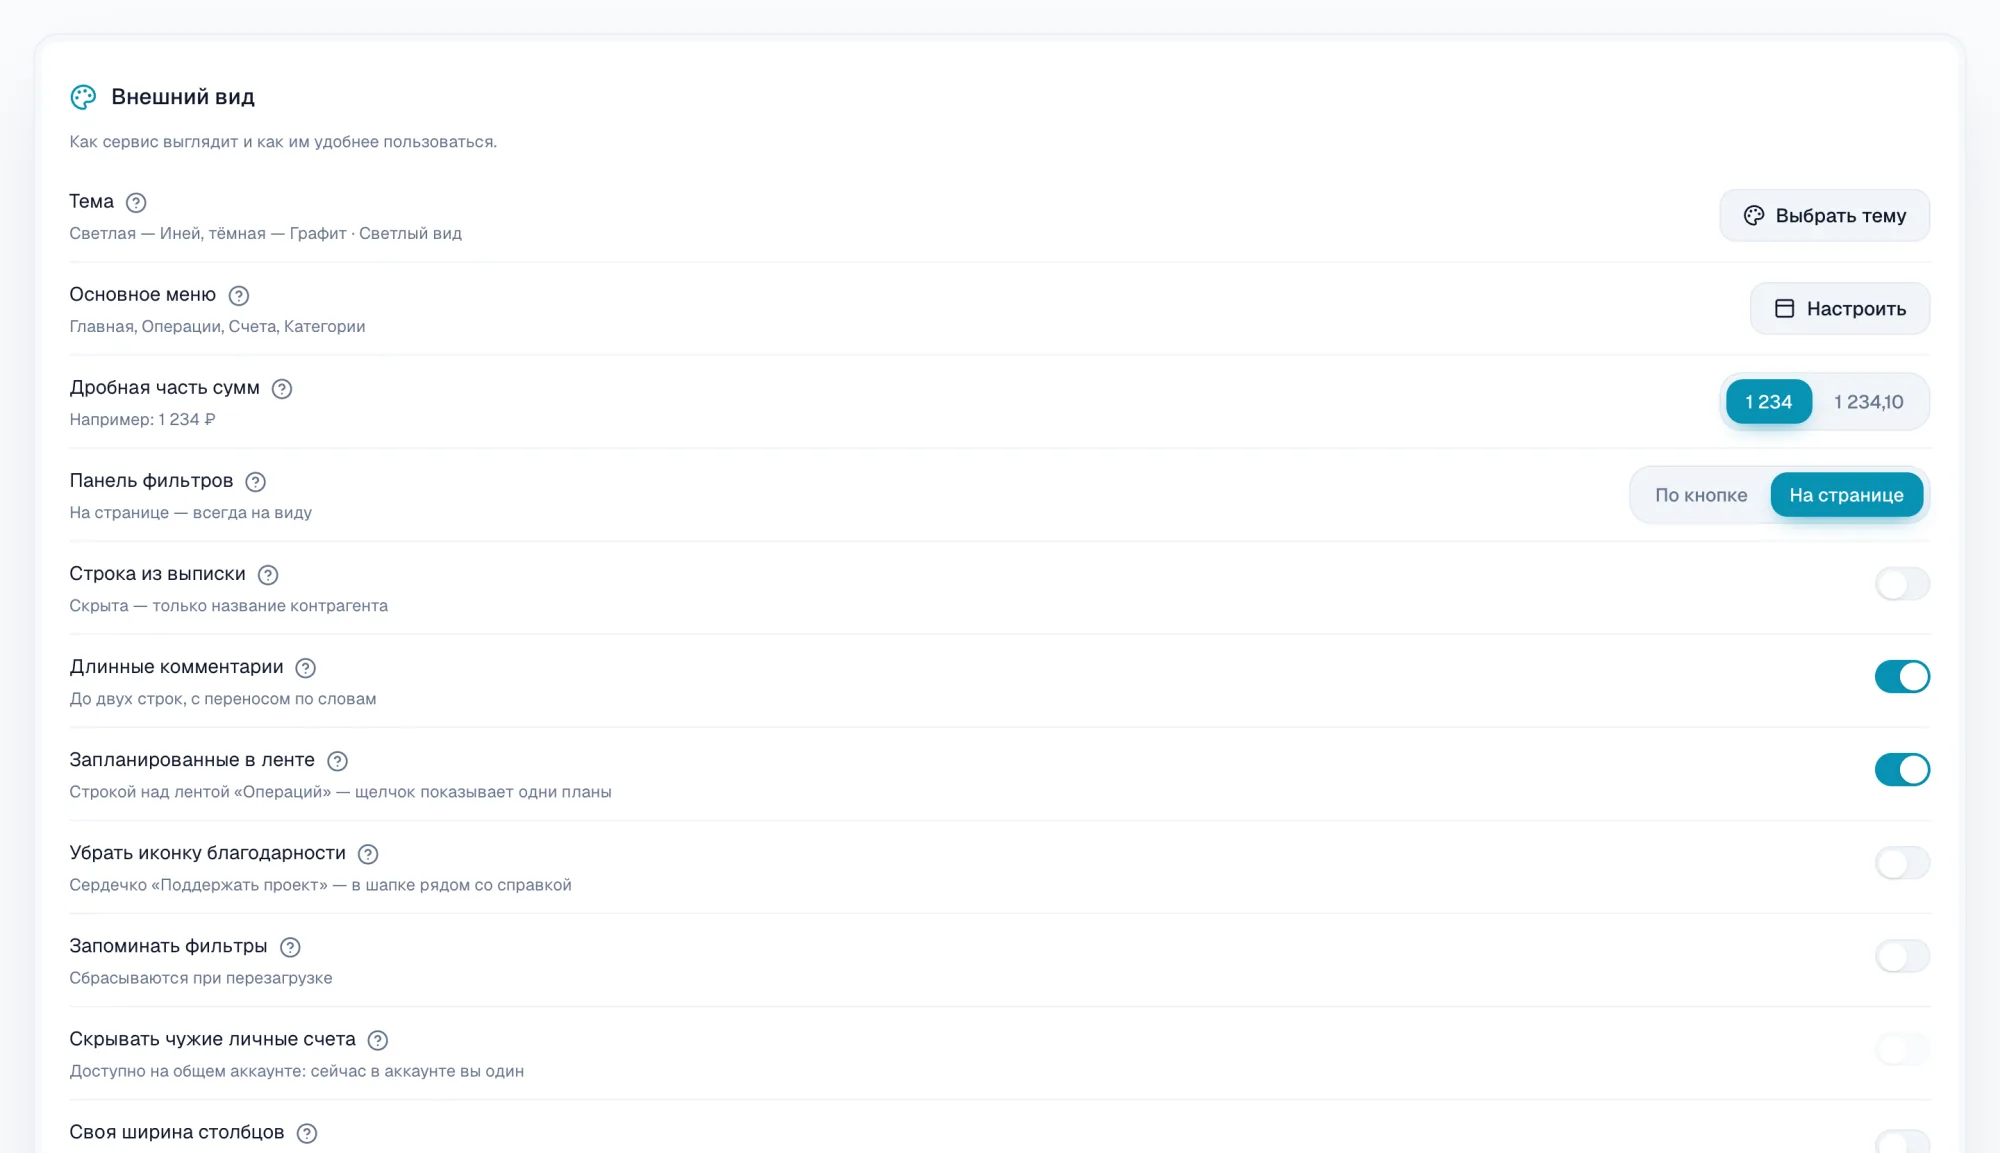This screenshot has width=2000, height=1153.
Task: Click help icon for Скрывать чужие личные счета
Action: point(378,1039)
